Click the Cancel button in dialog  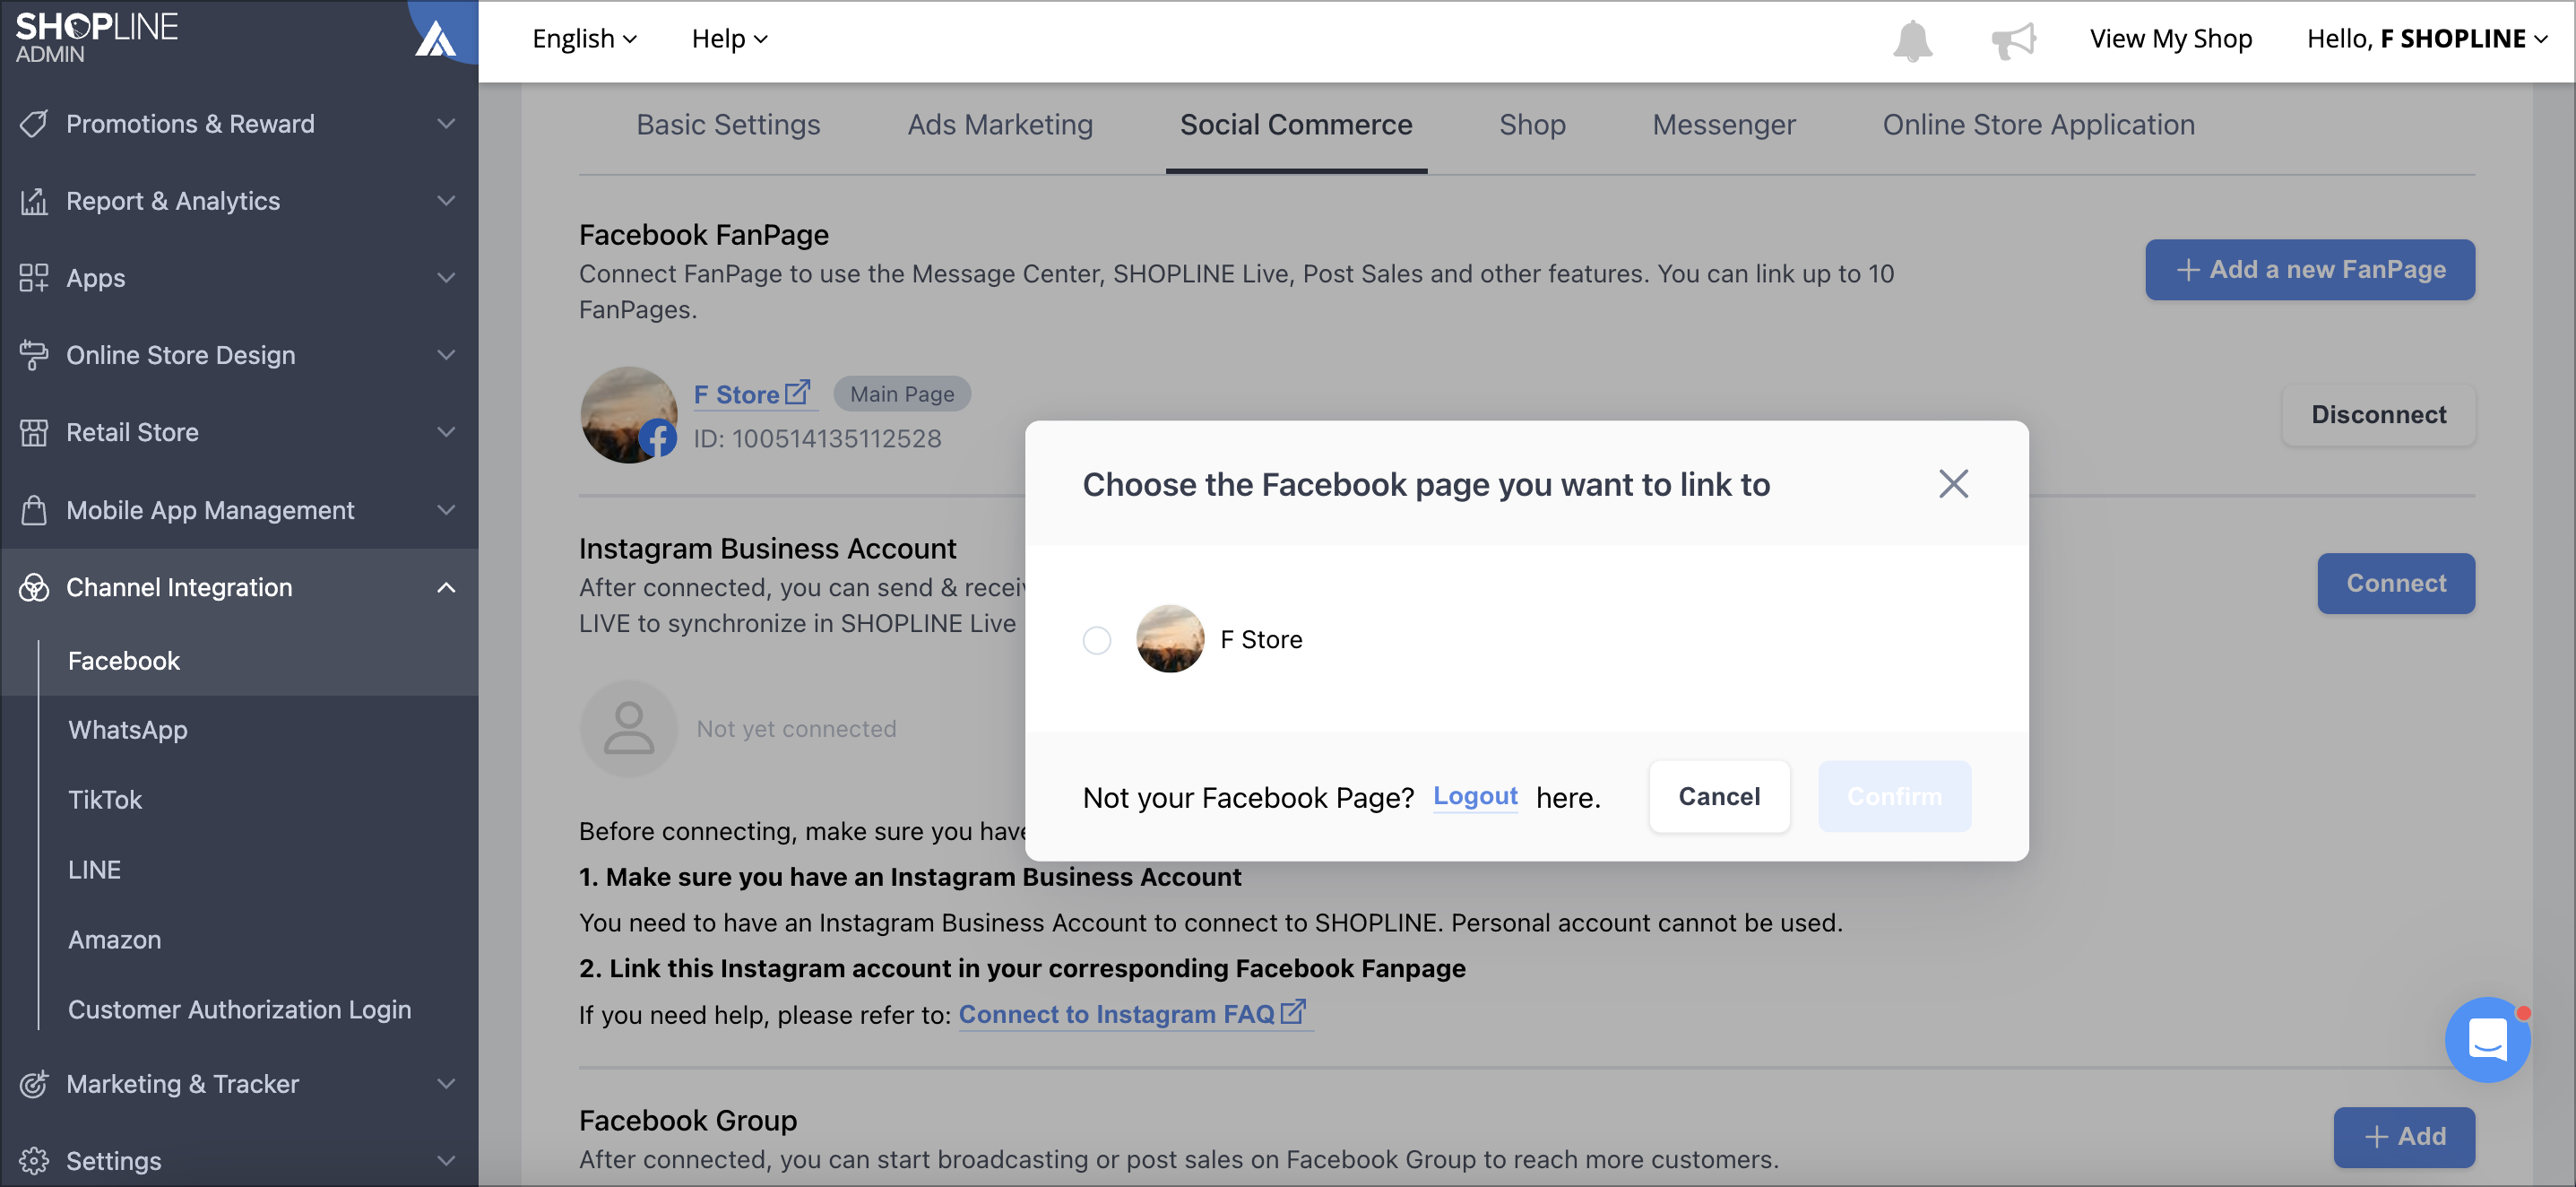[1719, 796]
